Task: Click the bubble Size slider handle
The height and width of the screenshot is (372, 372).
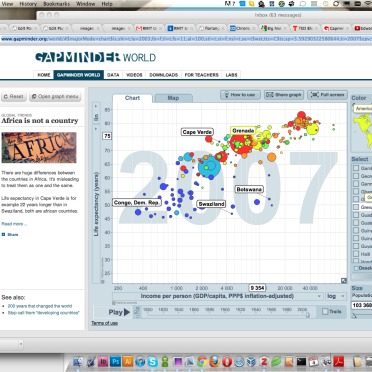Action: (x=354, y=315)
